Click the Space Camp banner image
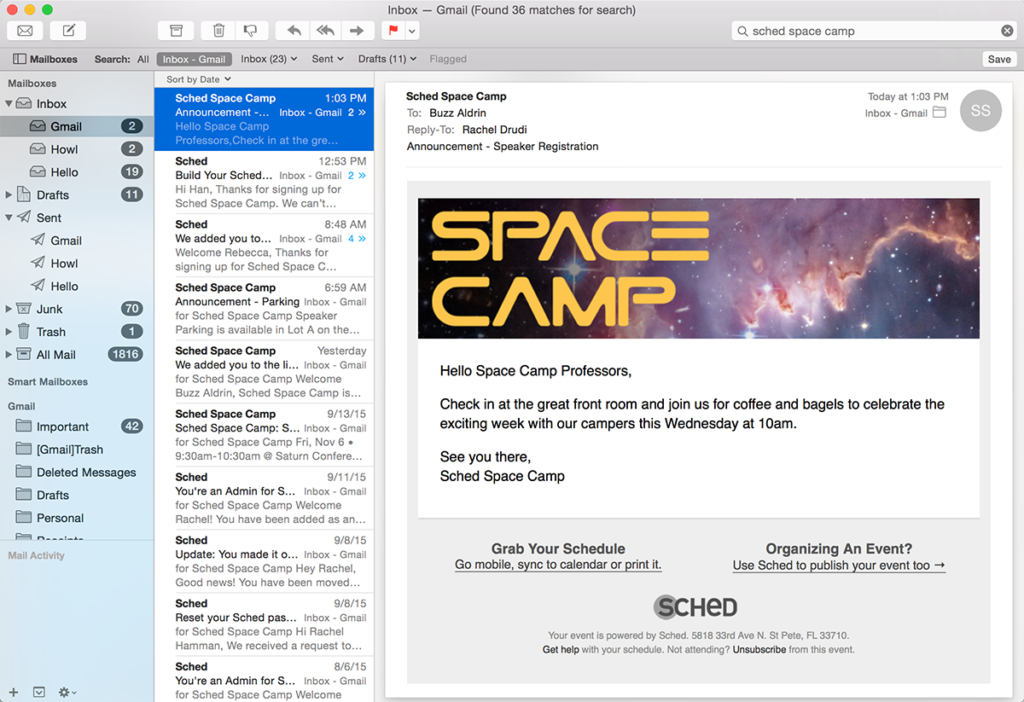 pos(698,268)
